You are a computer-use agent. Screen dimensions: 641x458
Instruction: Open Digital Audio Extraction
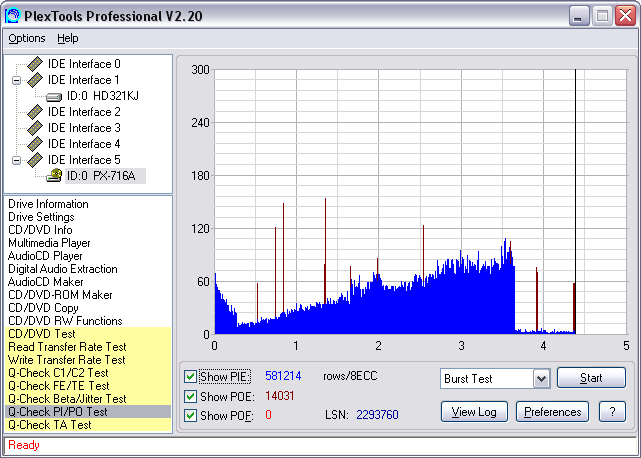(63, 269)
